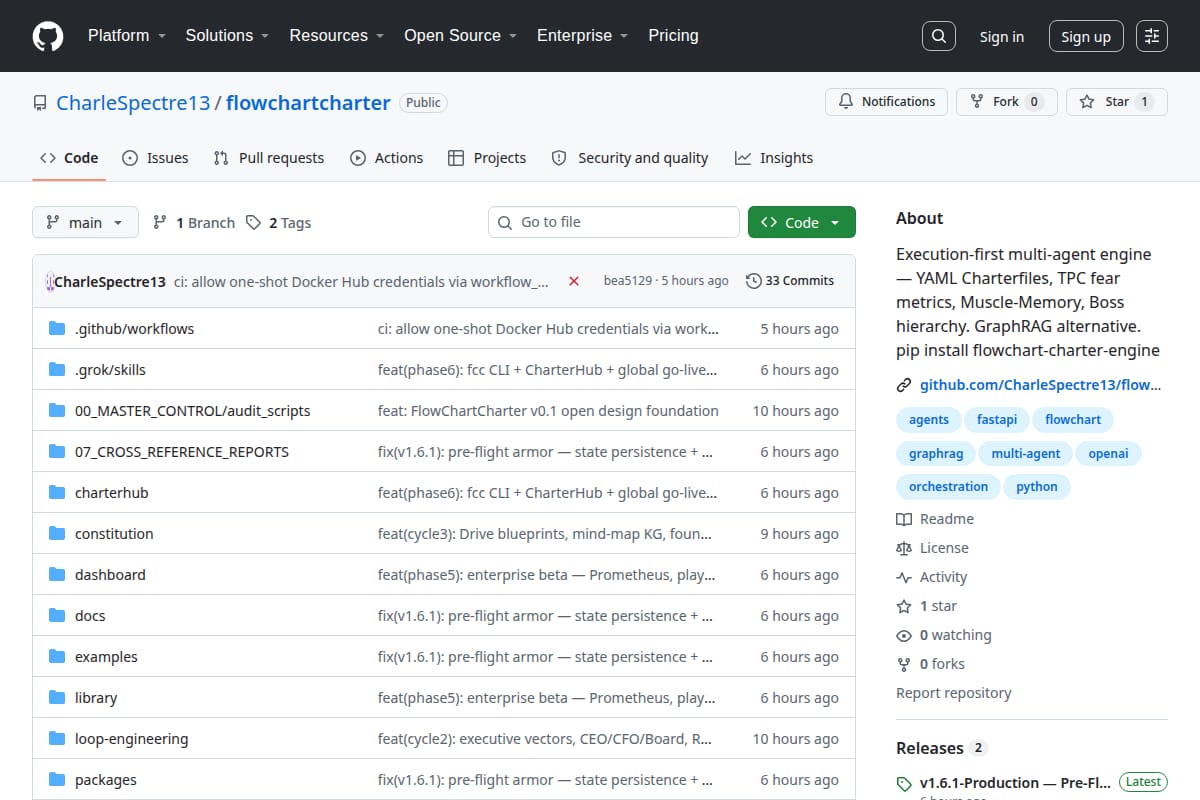Open the GitHub homepage logo
The image size is (1200, 800).
tap(48, 36)
